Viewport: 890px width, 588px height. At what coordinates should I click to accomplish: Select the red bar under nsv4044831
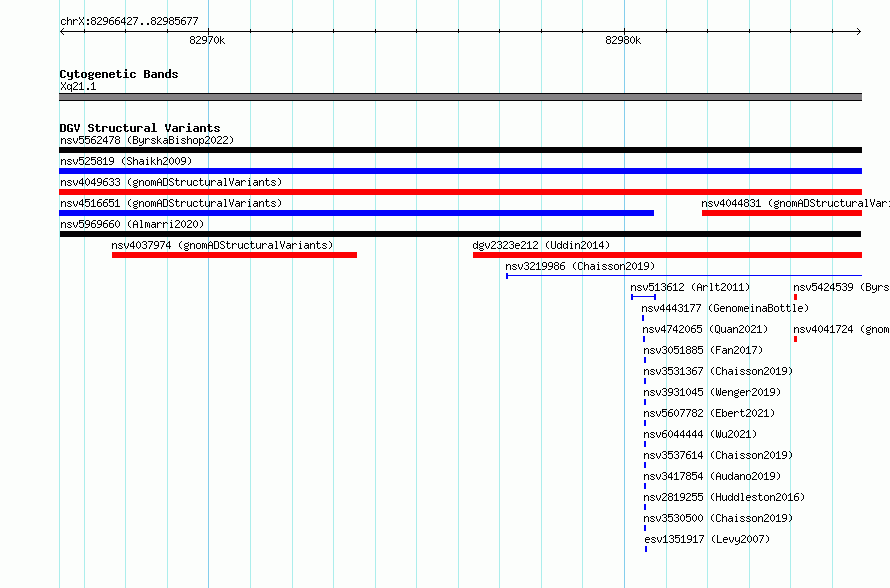[782, 213]
